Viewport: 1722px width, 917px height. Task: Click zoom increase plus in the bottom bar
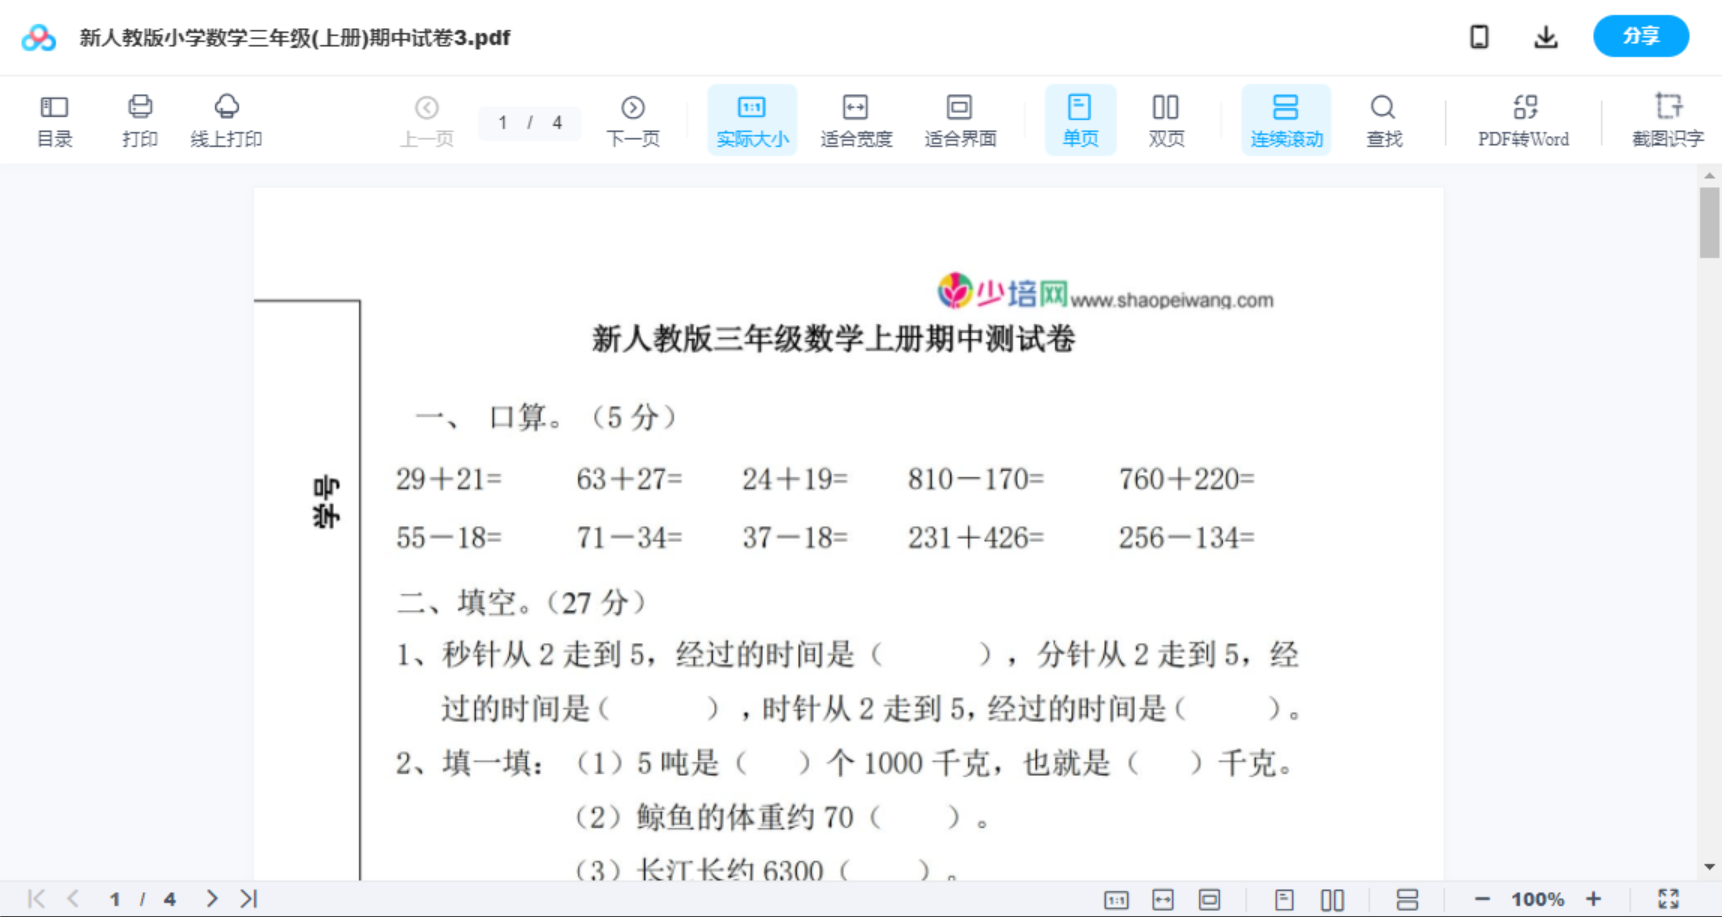[1594, 898]
